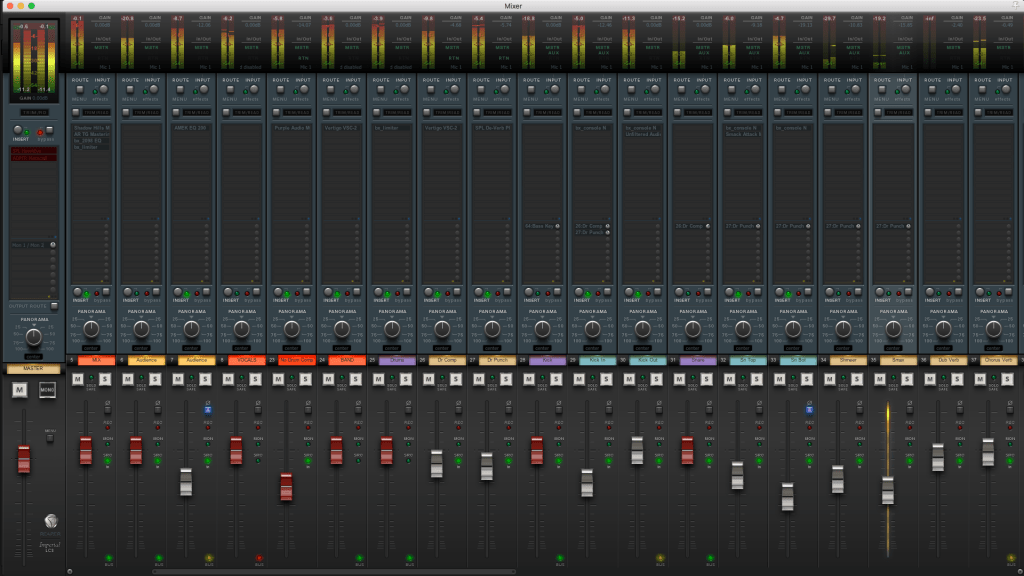The width and height of the screenshot is (1024, 576).
Task: Click the Shmeer channel fader handle
Action: coord(837,478)
